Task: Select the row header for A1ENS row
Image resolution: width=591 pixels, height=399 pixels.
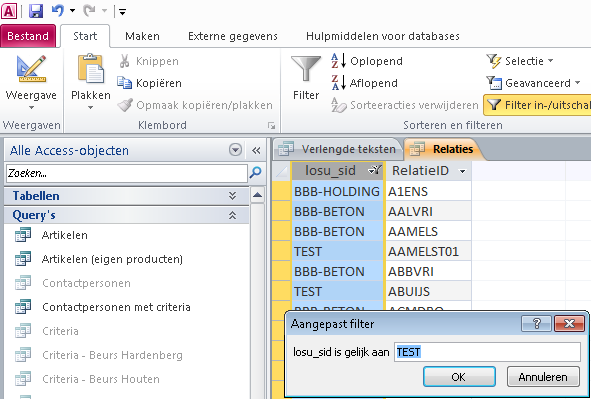Action: click(x=281, y=191)
